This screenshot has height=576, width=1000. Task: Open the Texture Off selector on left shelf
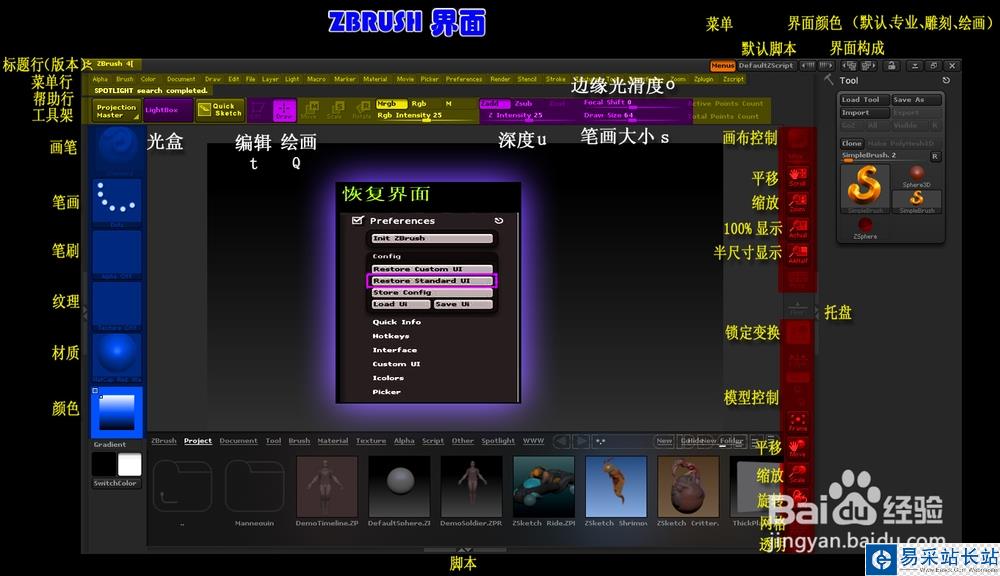click(x=117, y=306)
